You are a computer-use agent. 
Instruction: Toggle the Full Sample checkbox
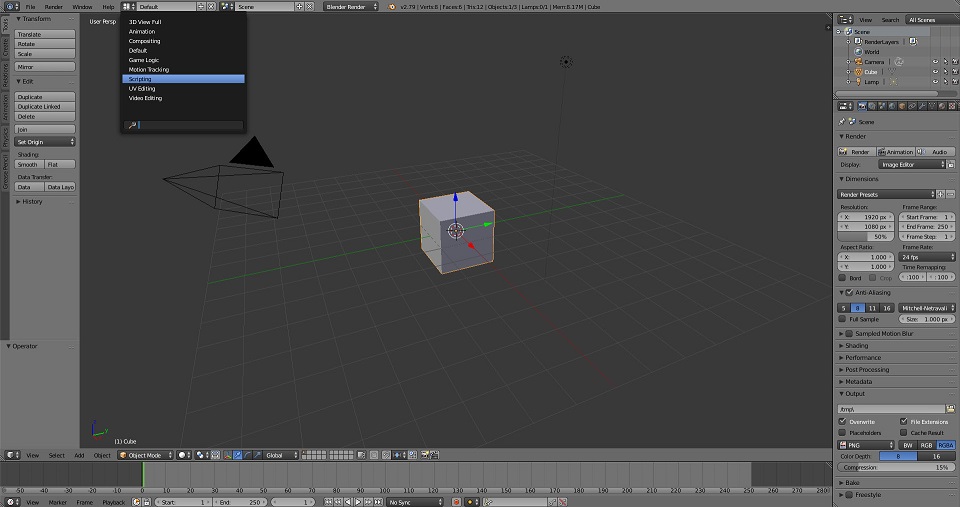click(842, 319)
